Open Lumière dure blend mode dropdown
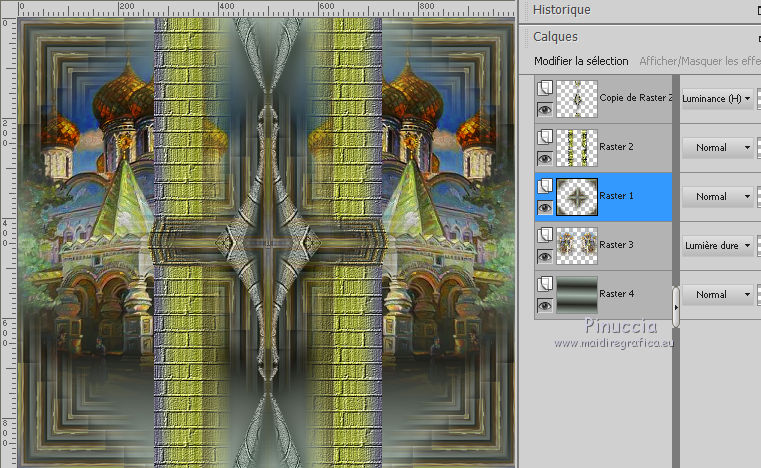 point(717,246)
